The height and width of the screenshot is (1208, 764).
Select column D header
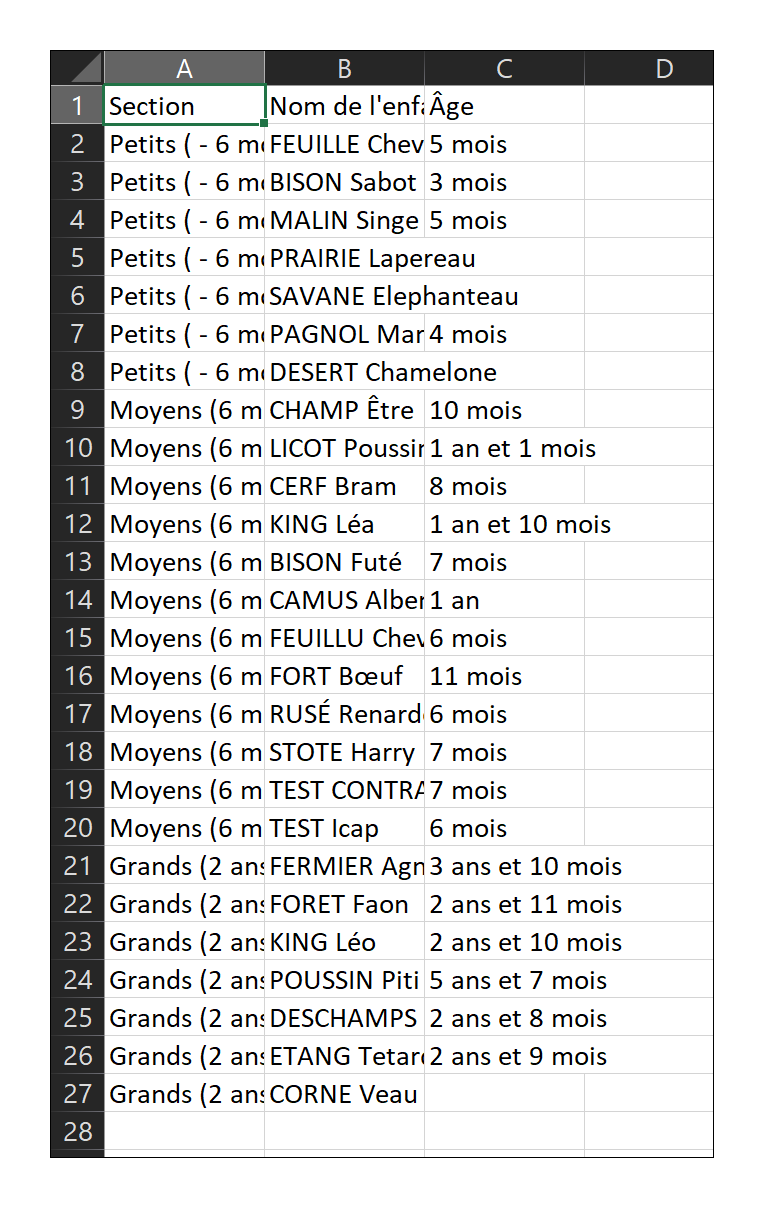click(x=649, y=68)
